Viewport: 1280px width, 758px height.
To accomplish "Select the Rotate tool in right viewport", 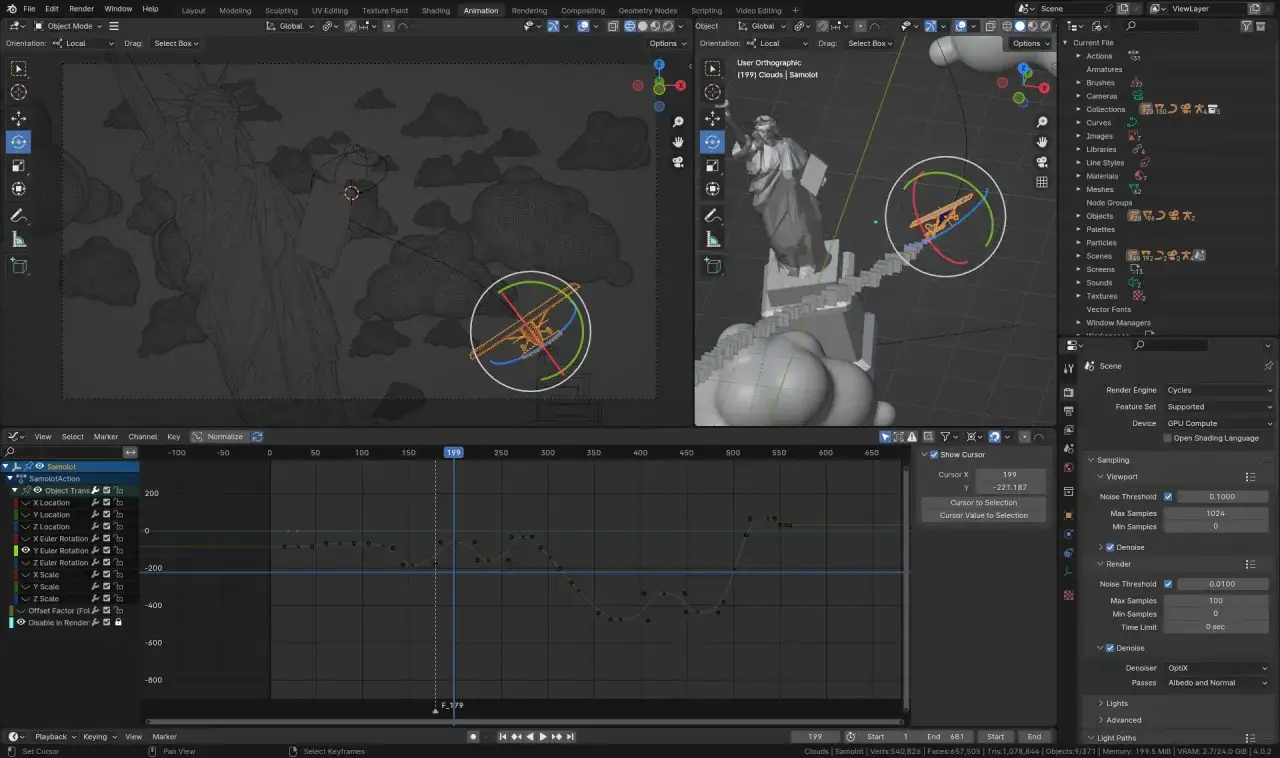I will (x=712, y=142).
